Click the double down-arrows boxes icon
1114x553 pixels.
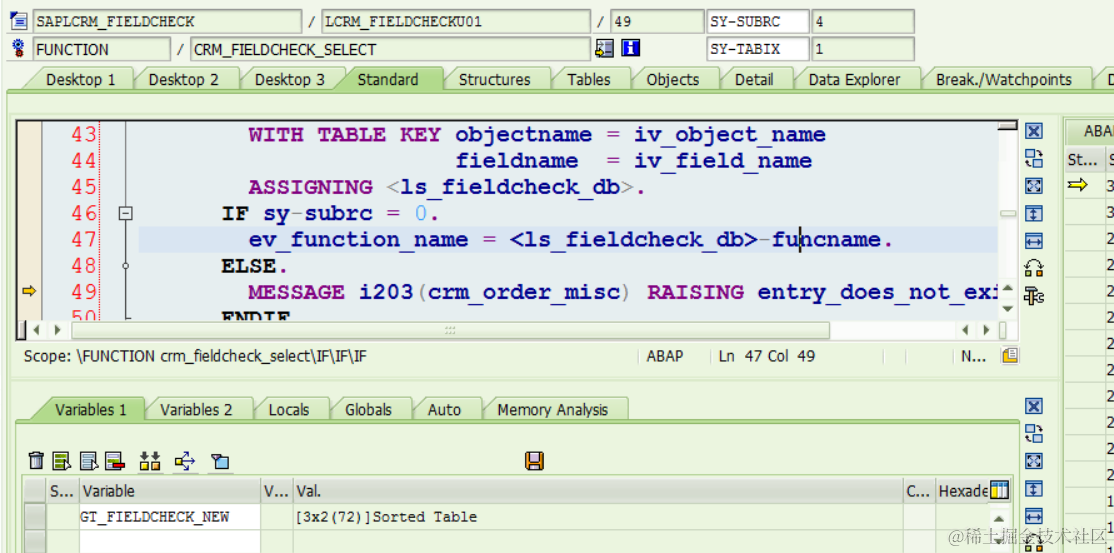tap(150, 461)
